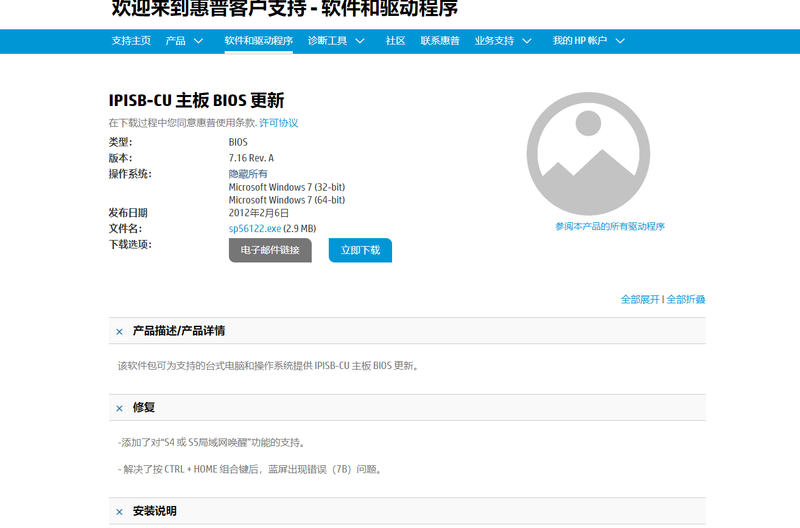Screen dimensions: 800x528
Task: Click the CTRL + HOME fix note
Action: [x=250, y=469]
